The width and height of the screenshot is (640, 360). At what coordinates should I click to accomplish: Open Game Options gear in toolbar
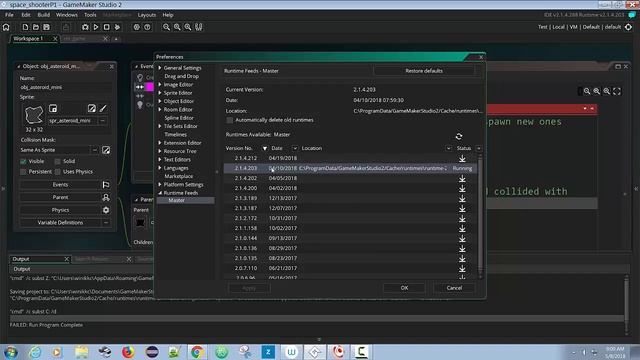(136, 27)
